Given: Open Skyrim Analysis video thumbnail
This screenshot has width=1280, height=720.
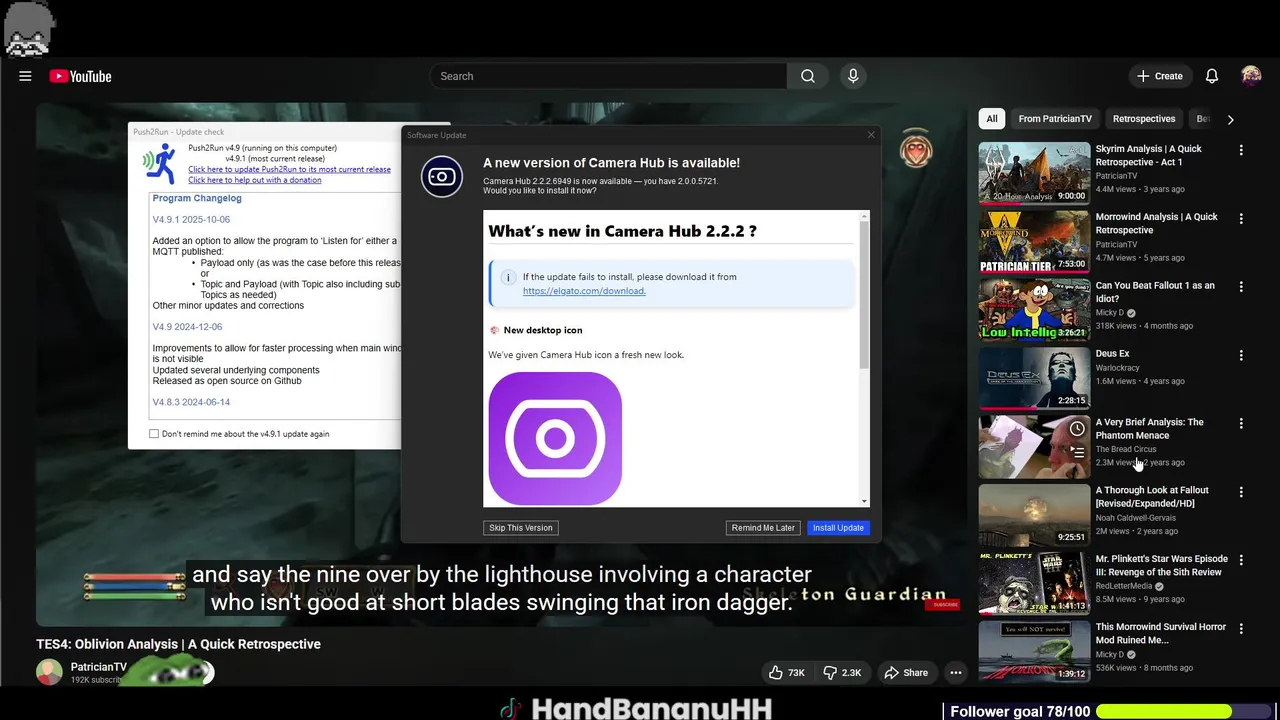Looking at the screenshot, I should click(1034, 173).
